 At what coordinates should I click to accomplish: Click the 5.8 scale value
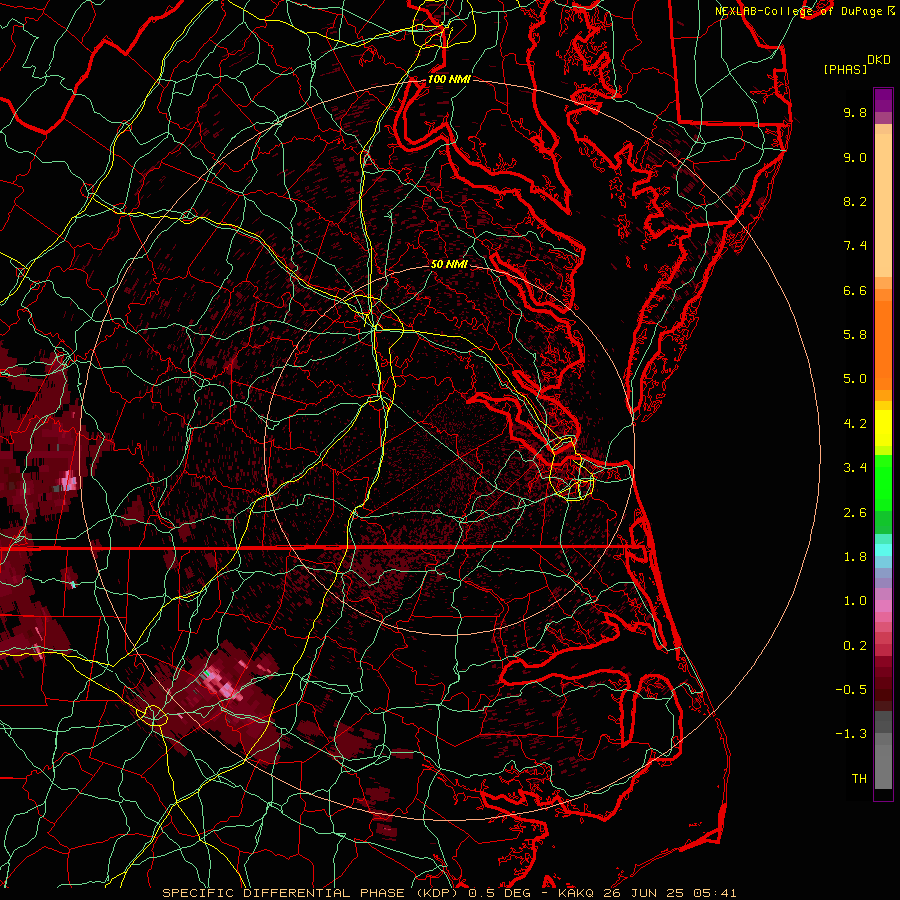(x=855, y=335)
